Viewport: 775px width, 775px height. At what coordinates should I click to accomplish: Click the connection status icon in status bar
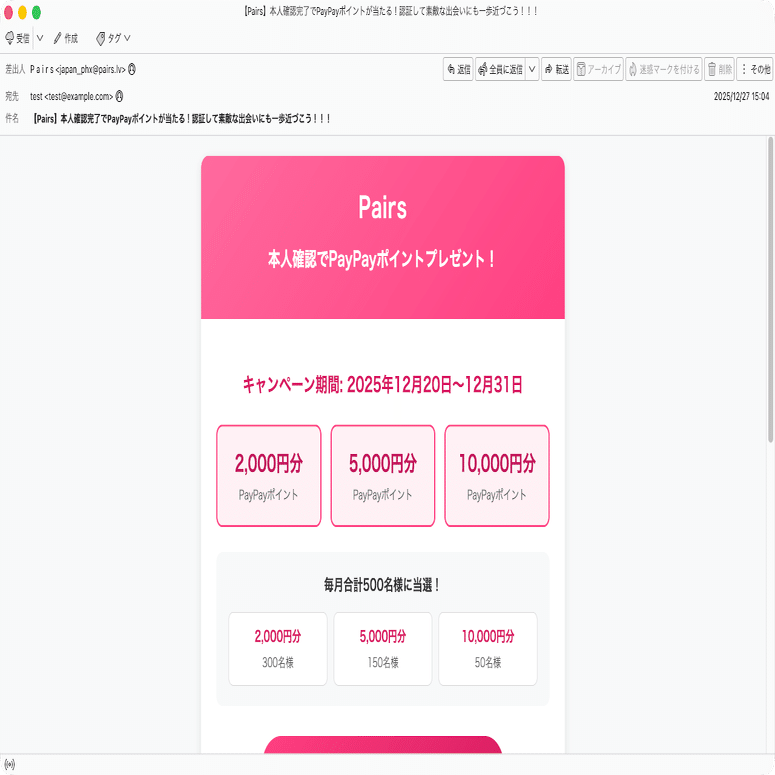pos(9,765)
